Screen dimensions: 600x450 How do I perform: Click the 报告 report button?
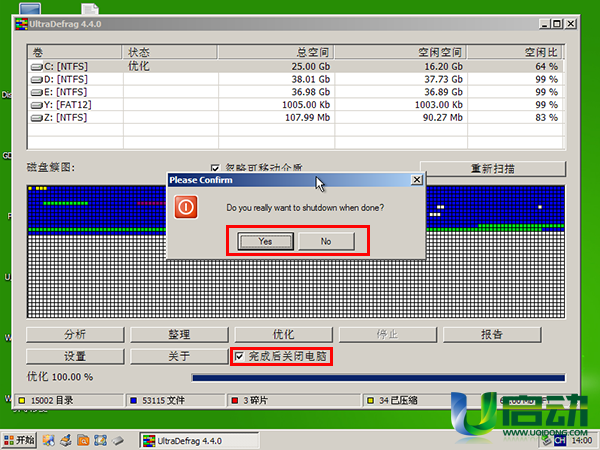(x=492, y=334)
